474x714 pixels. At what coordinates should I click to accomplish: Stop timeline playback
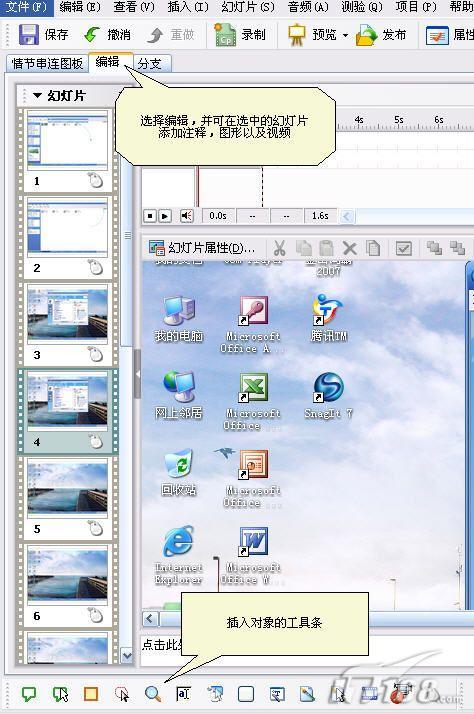[x=150, y=216]
